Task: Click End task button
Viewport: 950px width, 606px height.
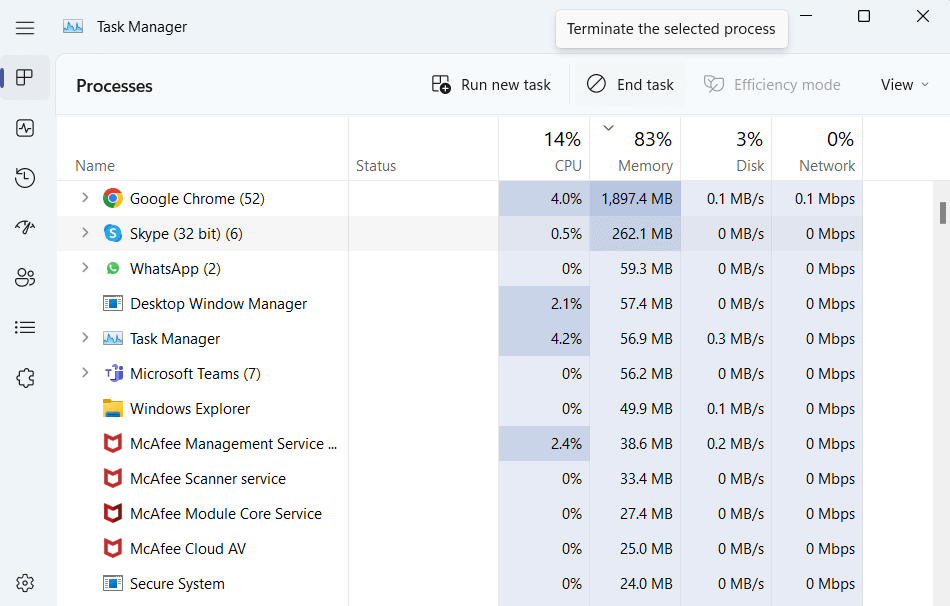Action: tap(630, 84)
